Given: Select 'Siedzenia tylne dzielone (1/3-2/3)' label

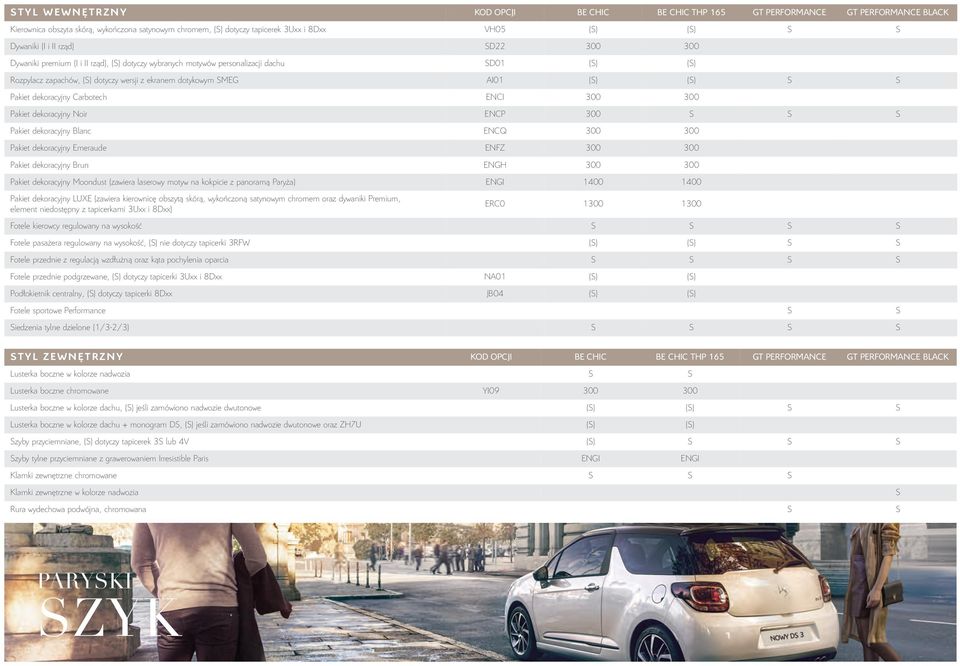Looking at the screenshot, I should [69, 327].
